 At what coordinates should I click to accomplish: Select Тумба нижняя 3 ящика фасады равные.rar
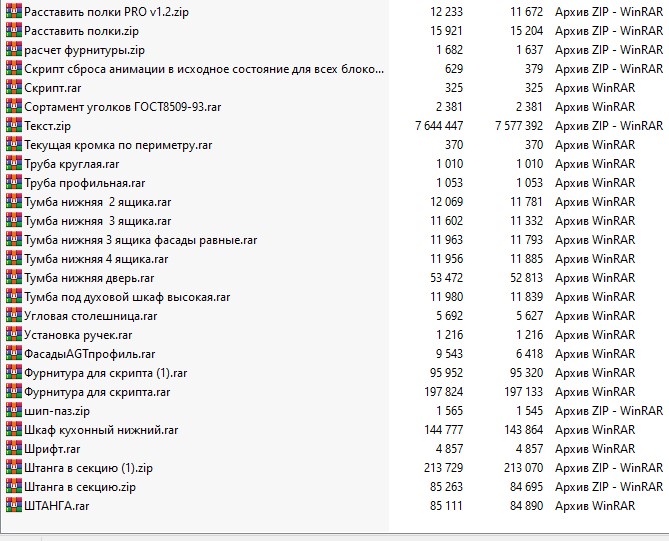pos(141,240)
